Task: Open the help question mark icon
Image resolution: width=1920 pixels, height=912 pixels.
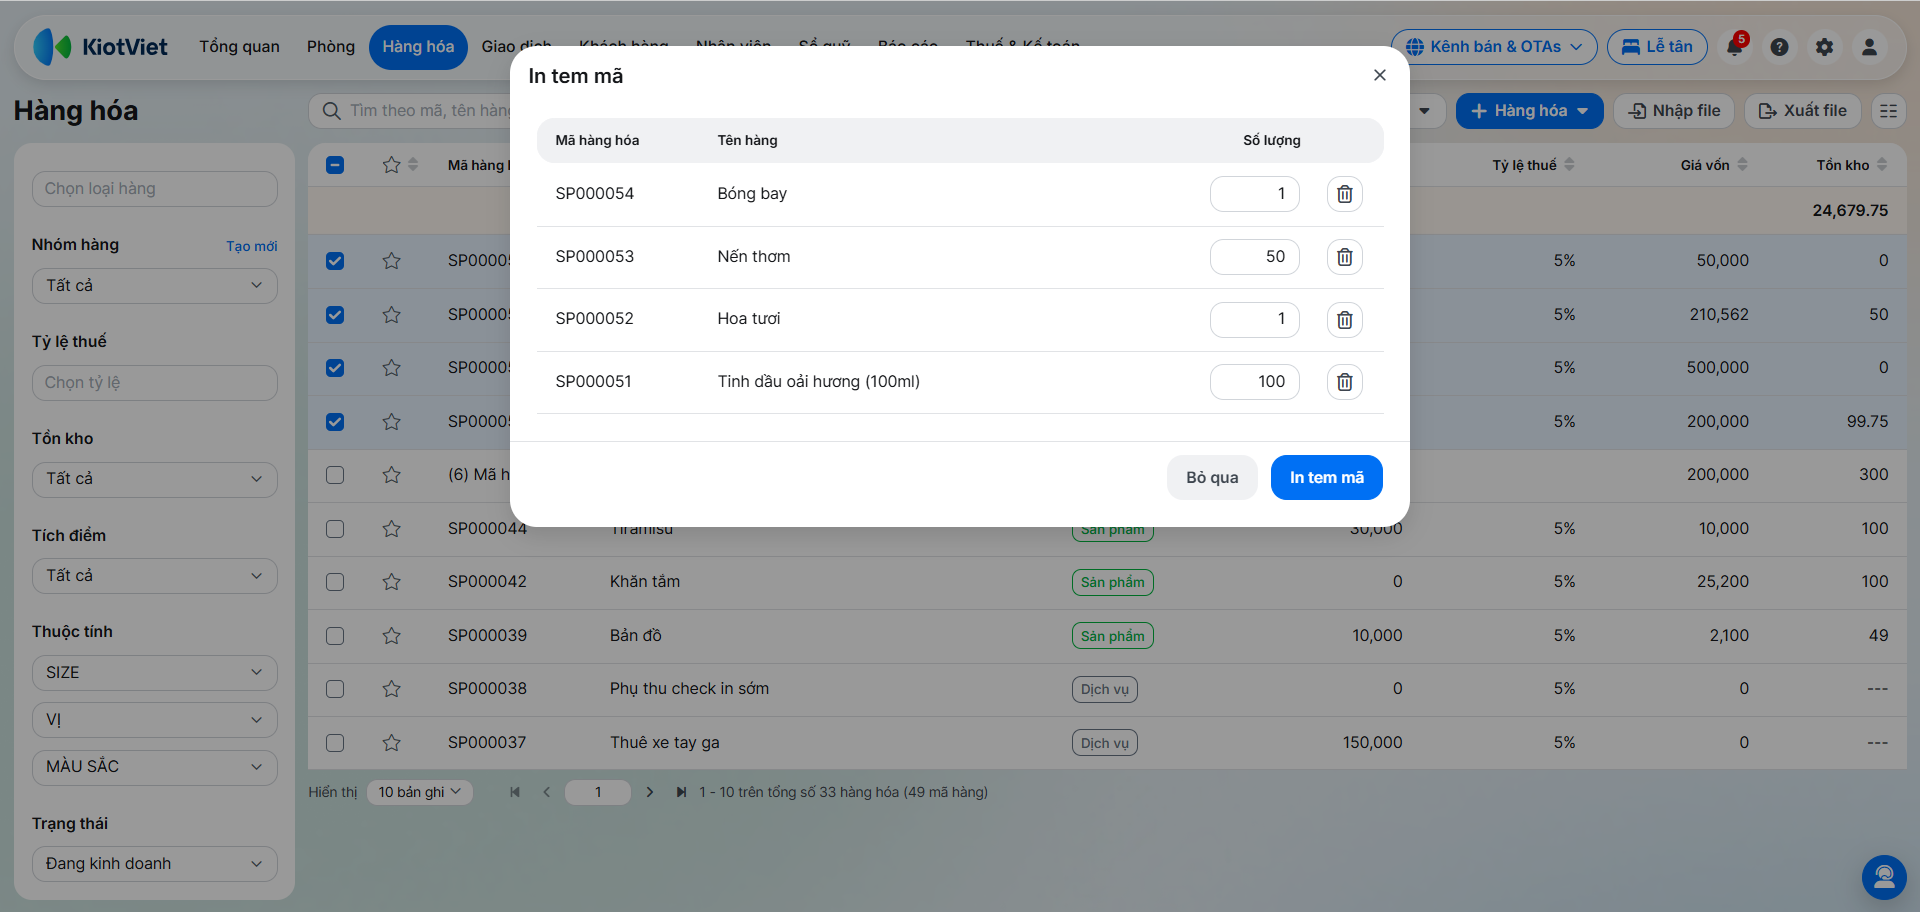Action: tap(1779, 47)
